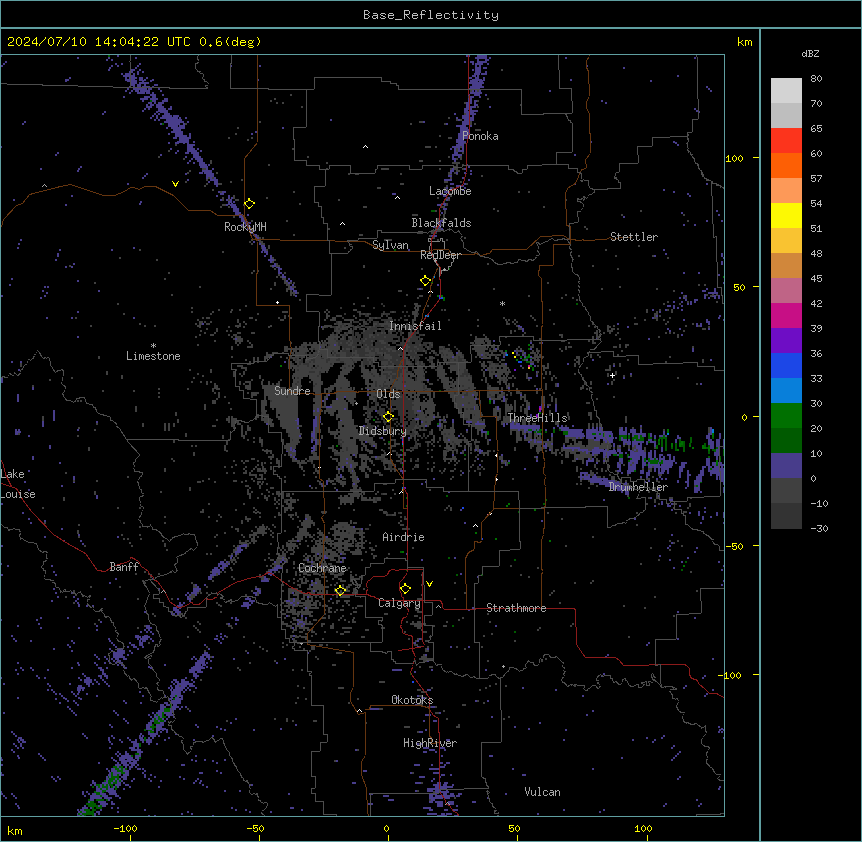Click the Calgary city label
The height and width of the screenshot is (842, 862).
point(399,603)
